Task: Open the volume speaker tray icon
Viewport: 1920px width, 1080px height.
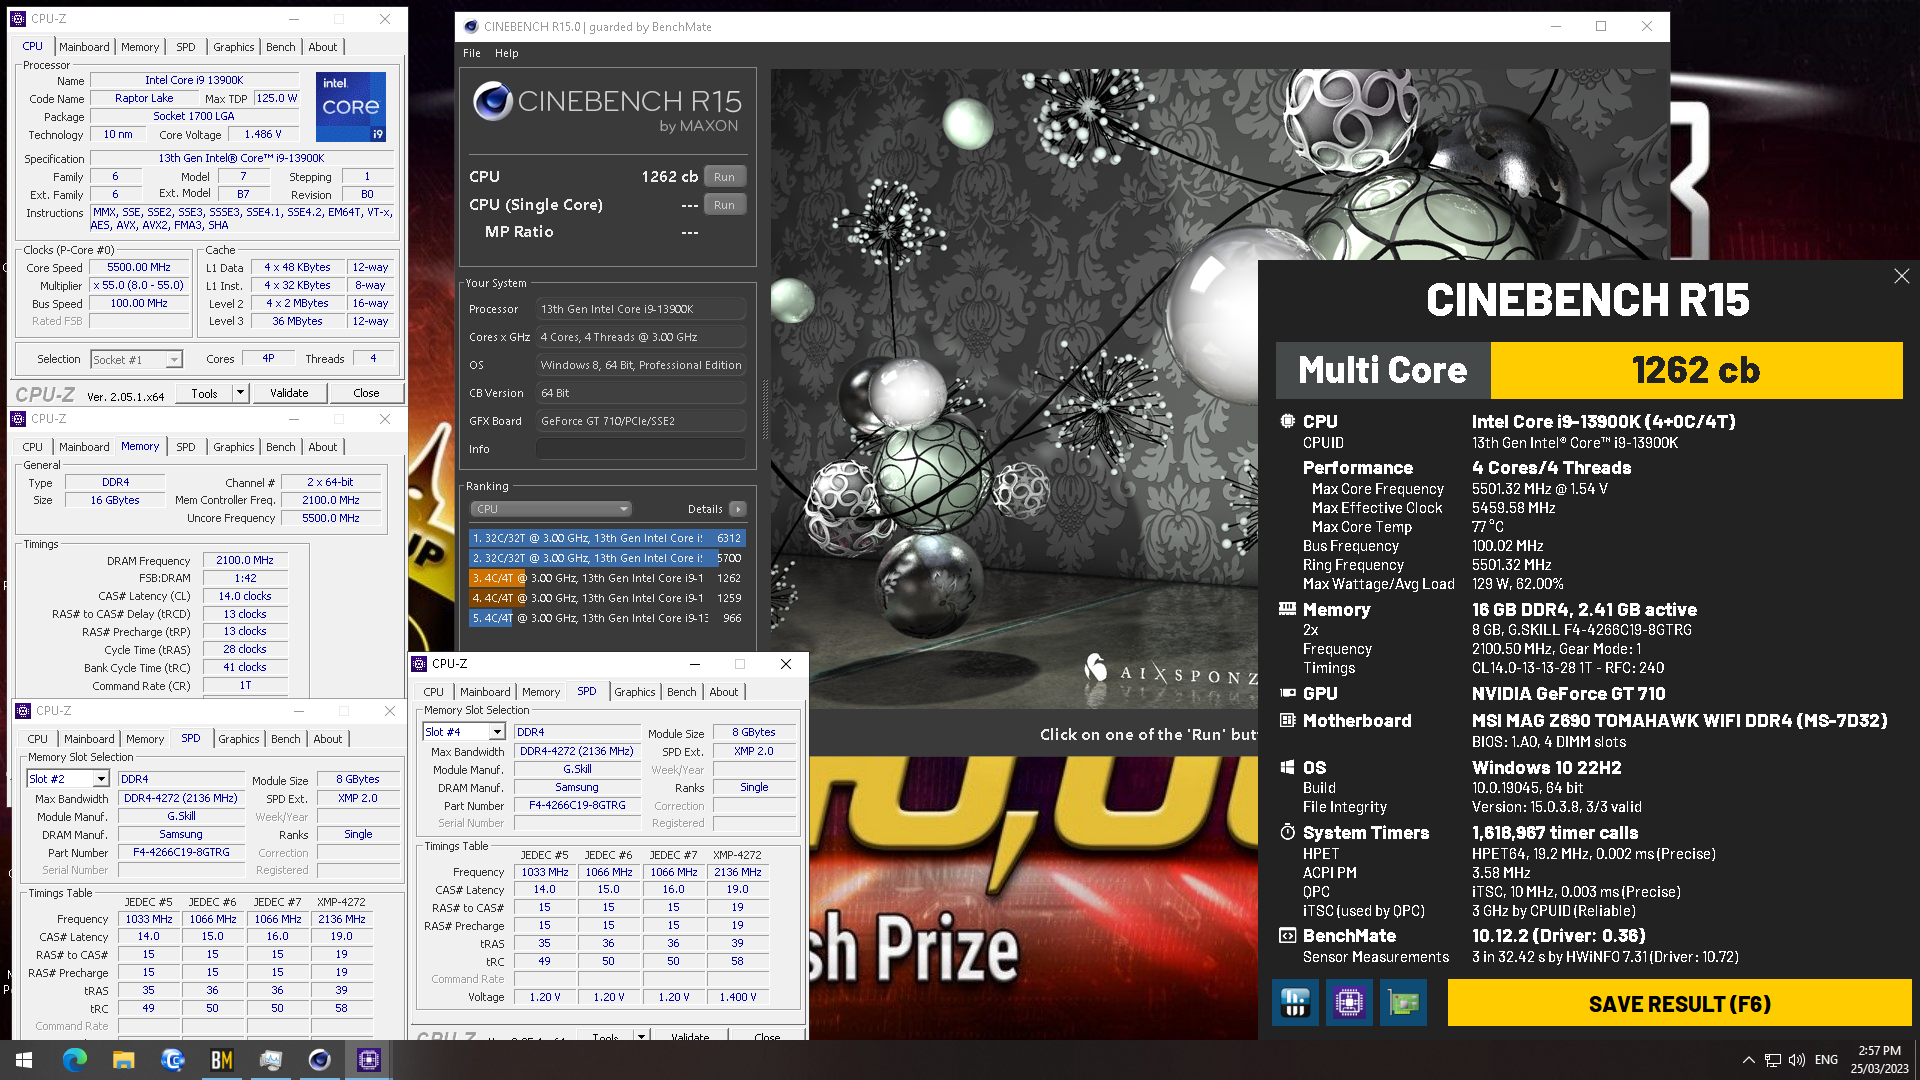Action: (1797, 1060)
